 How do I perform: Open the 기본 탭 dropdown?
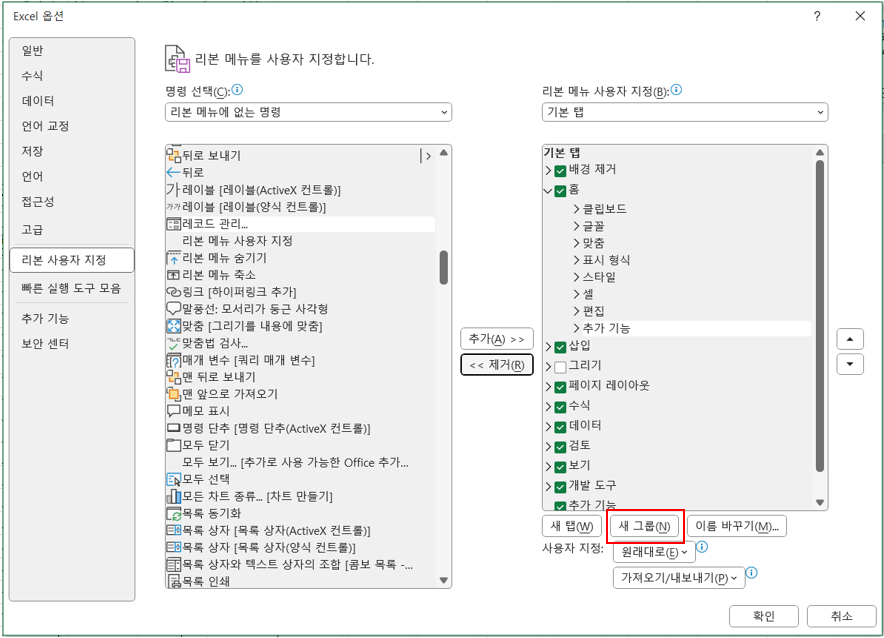tap(685, 112)
